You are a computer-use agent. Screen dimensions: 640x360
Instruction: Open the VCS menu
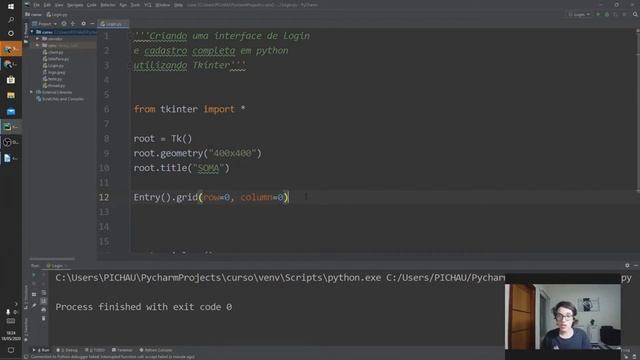click(x=148, y=5)
